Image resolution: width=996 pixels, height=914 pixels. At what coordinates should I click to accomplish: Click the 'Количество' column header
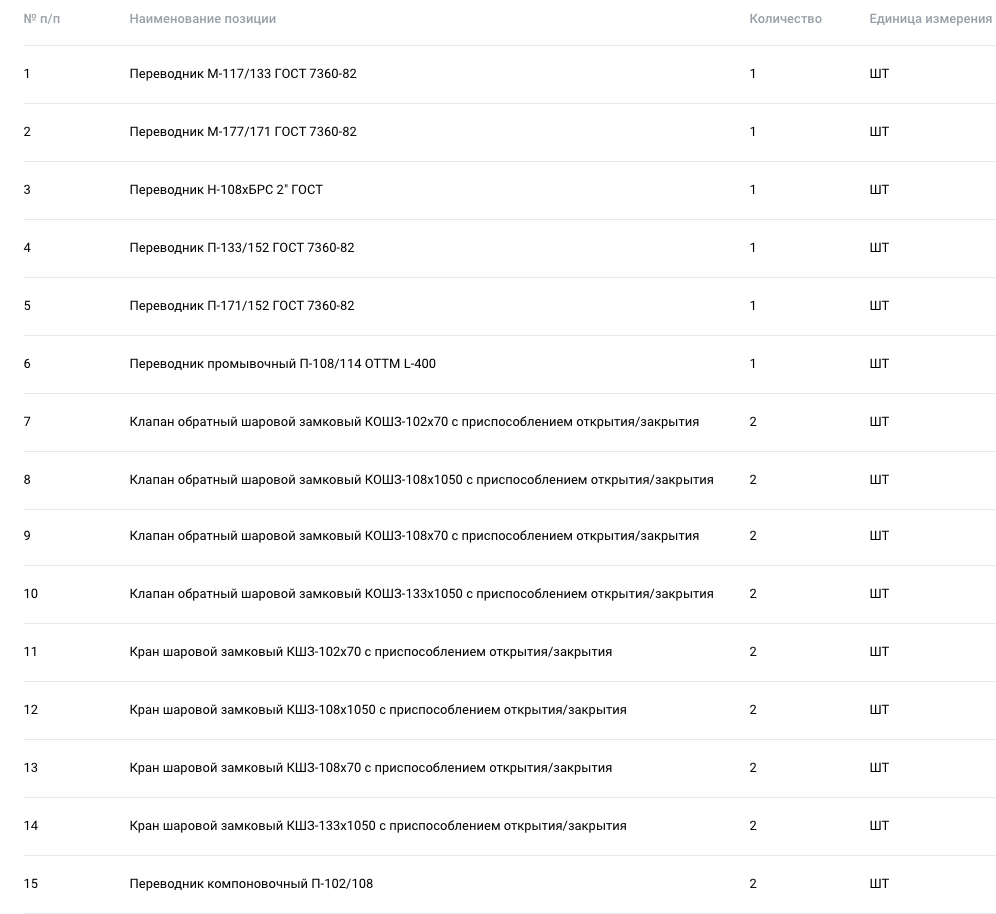[785, 19]
